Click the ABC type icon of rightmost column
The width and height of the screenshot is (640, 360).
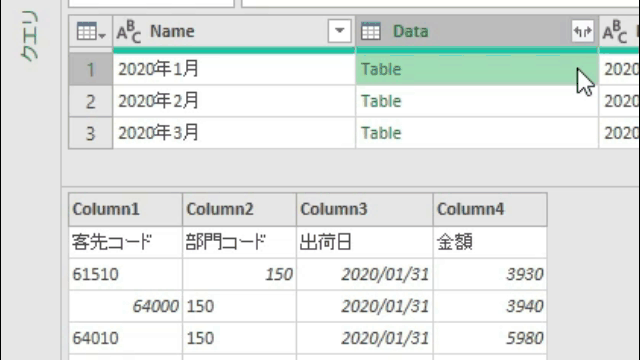tap(615, 32)
